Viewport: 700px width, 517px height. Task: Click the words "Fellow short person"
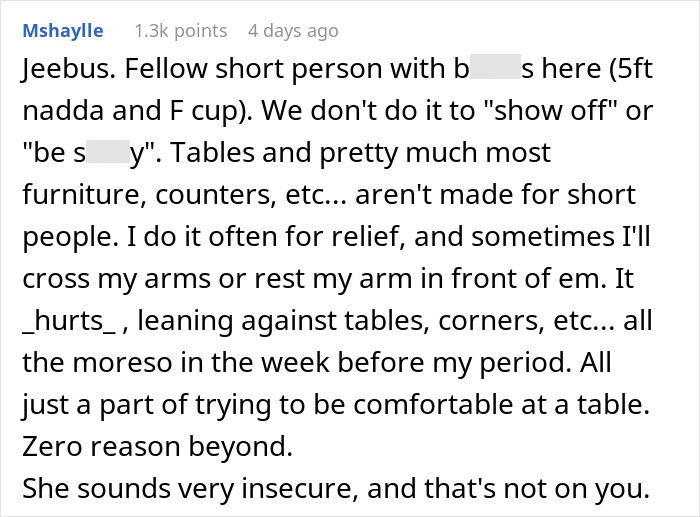pyautogui.click(x=254, y=69)
